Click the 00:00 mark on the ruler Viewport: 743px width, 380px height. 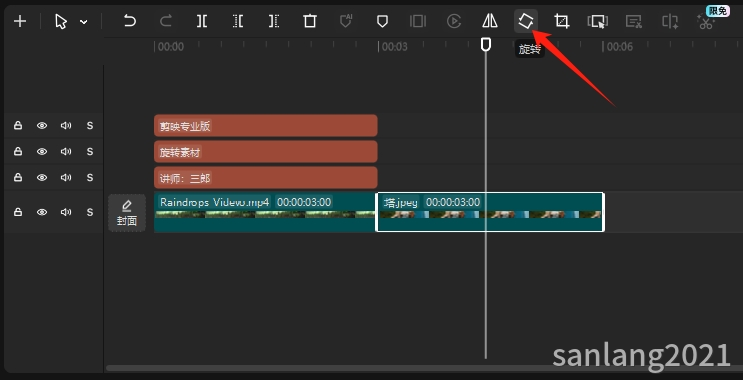(171, 46)
